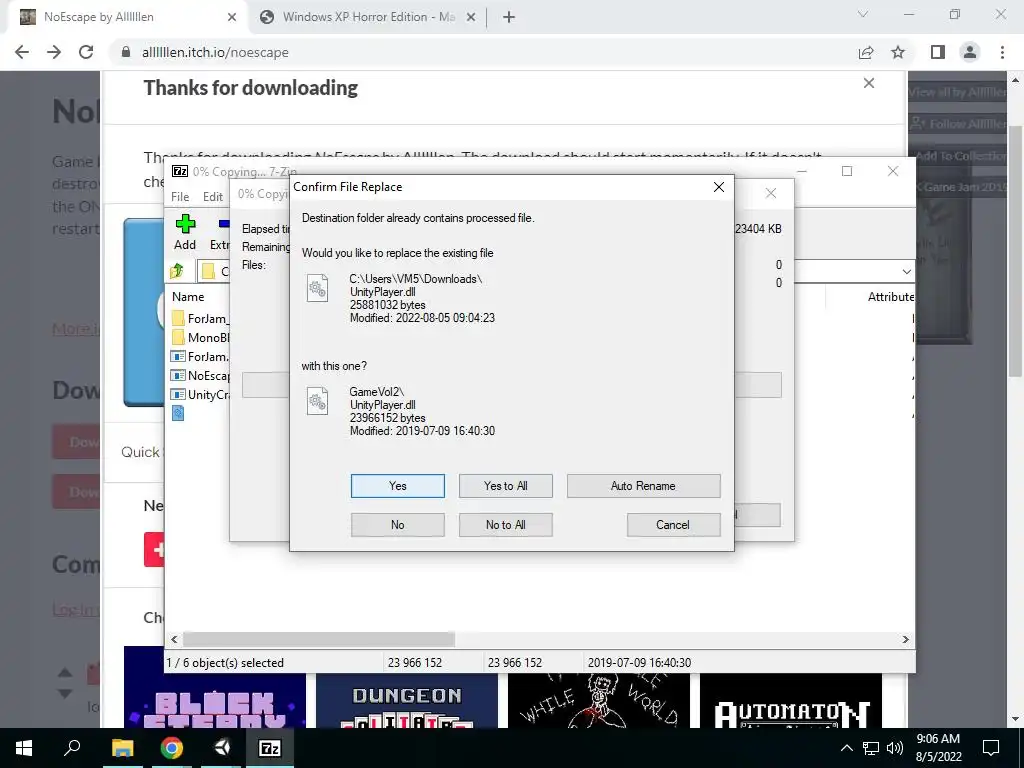This screenshot has height=768, width=1024.
Task: Click the page scrollbar up arrow
Action: click(x=1015, y=80)
